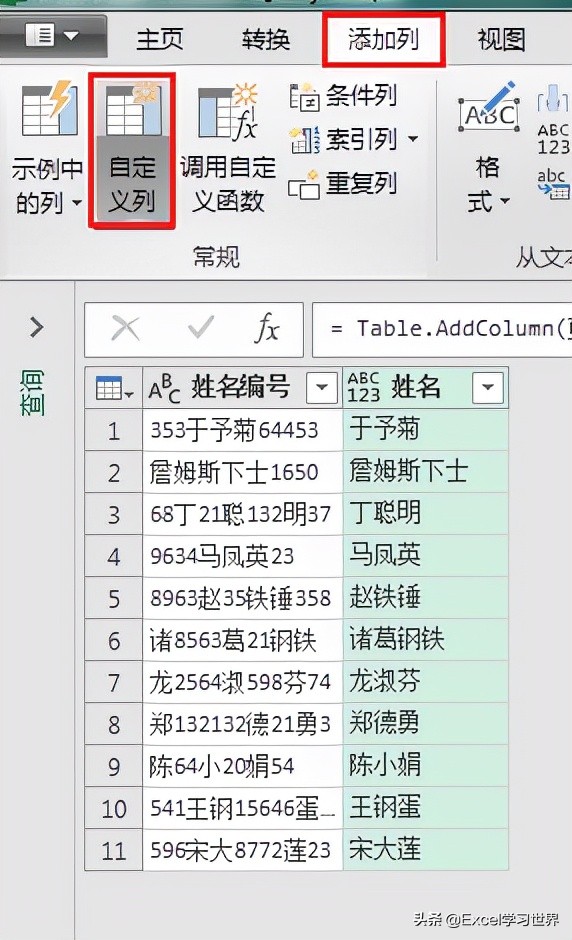Select the cell 诸8563葛21钢铁

242,640
